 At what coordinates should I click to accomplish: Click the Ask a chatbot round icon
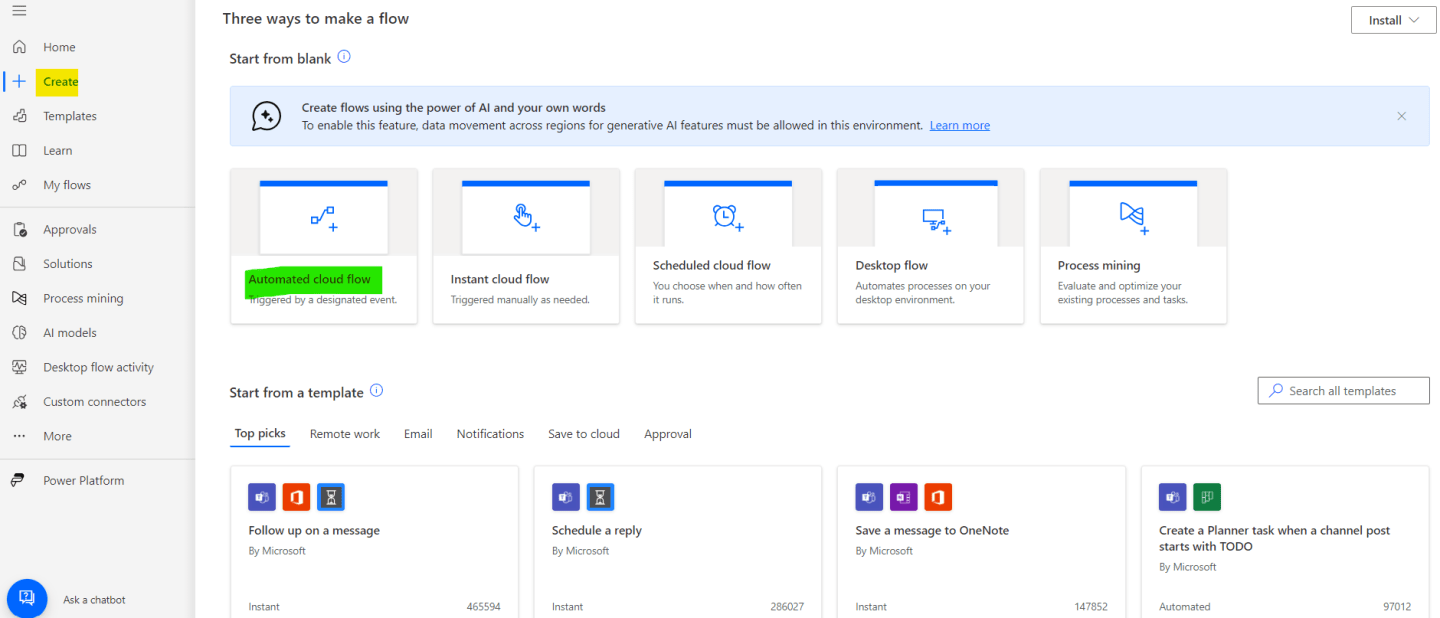coord(27,598)
